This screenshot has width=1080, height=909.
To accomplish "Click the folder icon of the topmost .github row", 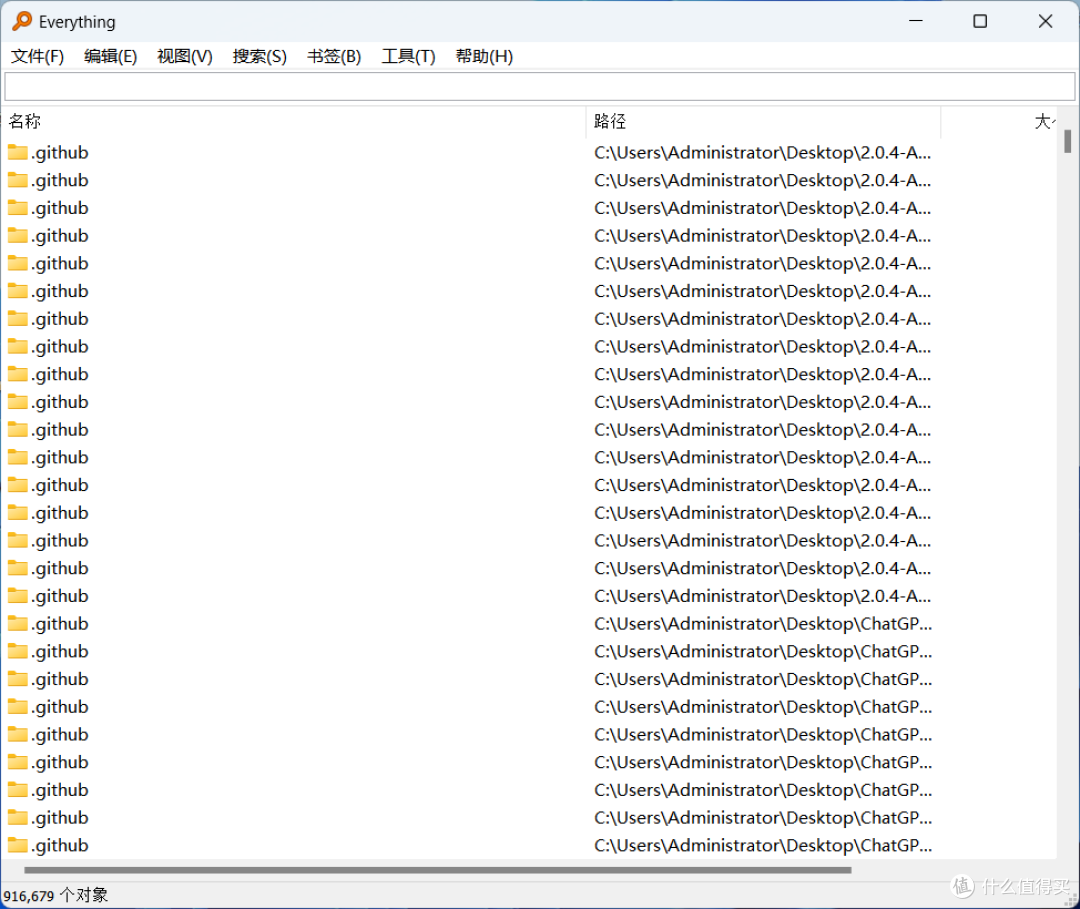I will click(18, 152).
